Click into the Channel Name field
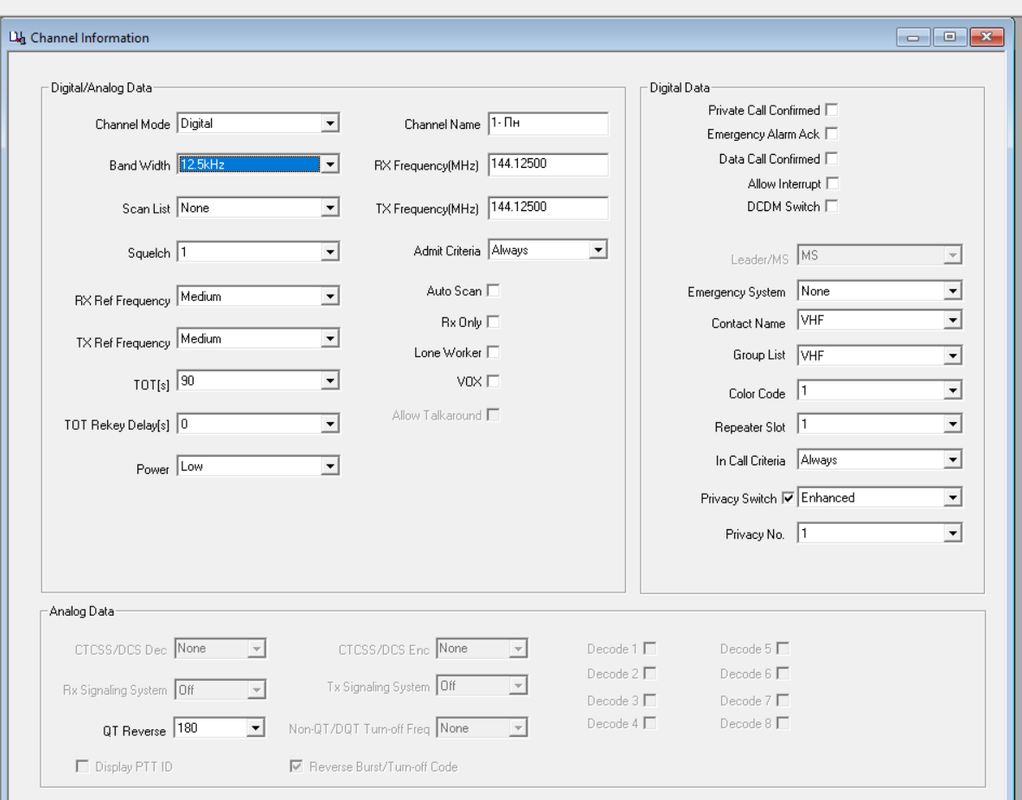The width and height of the screenshot is (1022, 800). coord(548,123)
